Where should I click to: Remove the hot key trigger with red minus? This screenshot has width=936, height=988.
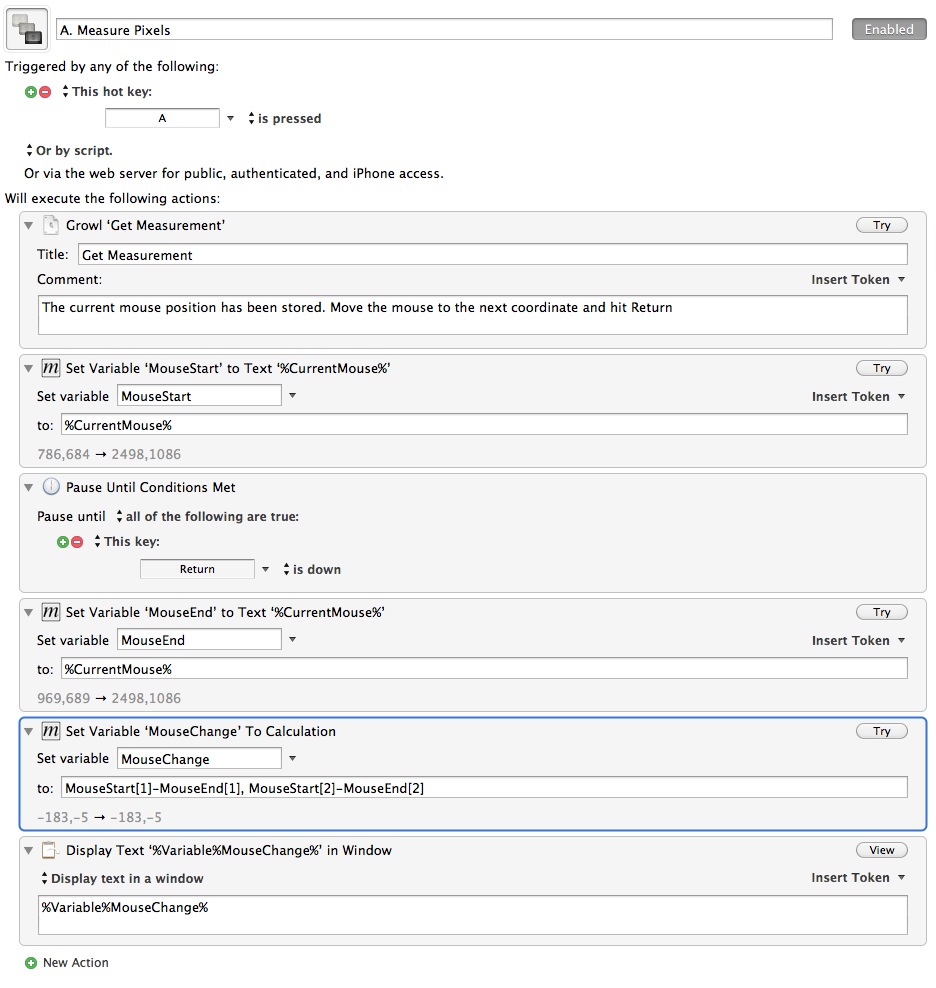point(45,92)
